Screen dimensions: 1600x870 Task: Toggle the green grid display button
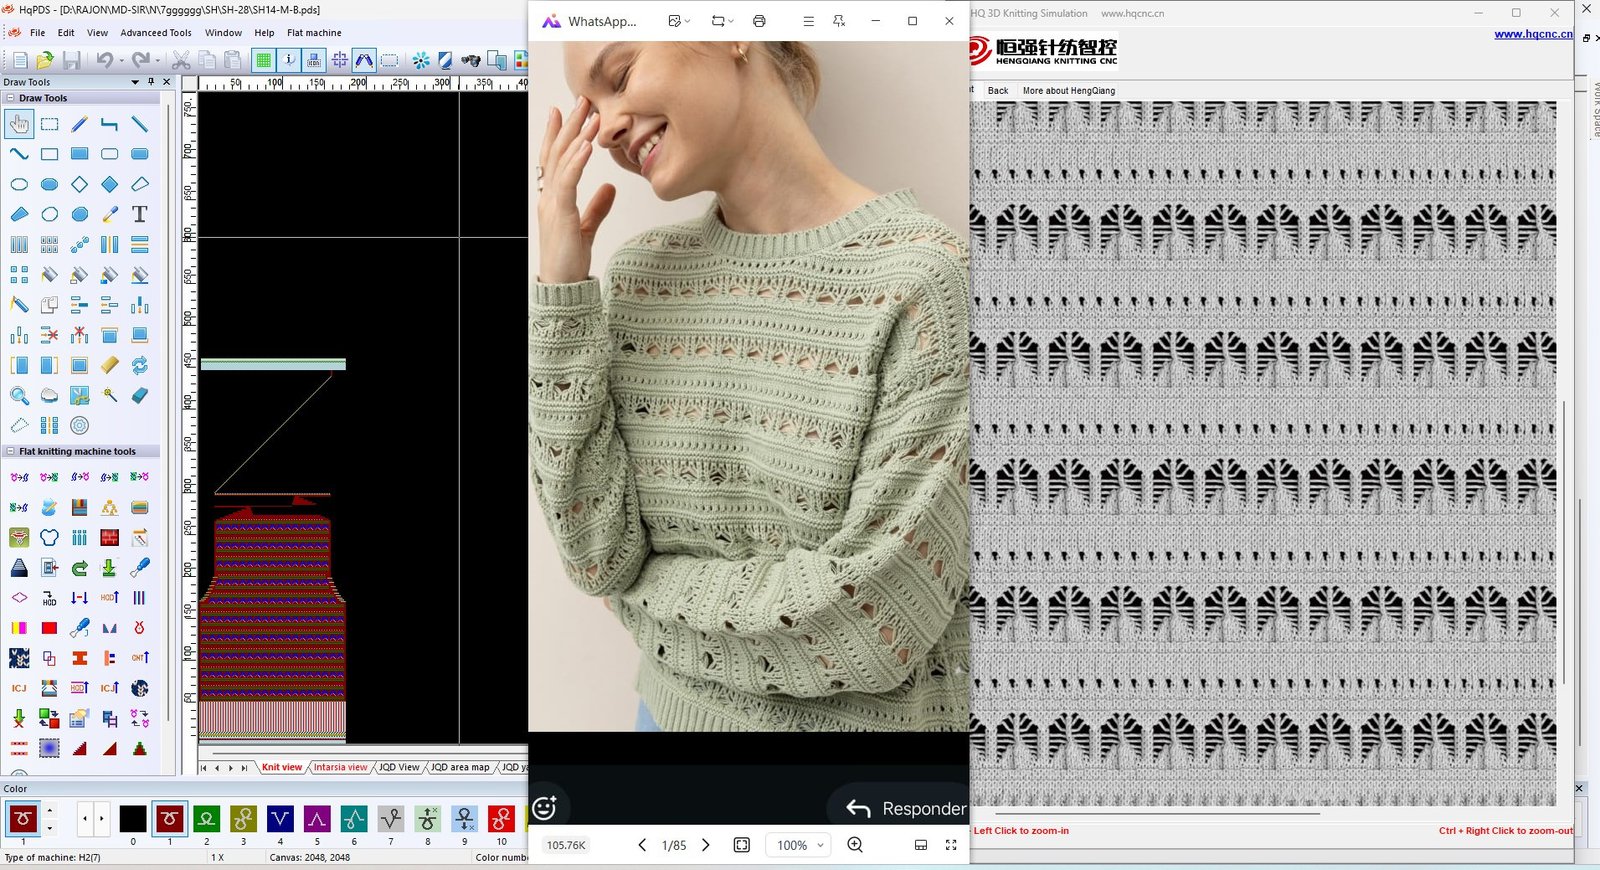[263, 61]
